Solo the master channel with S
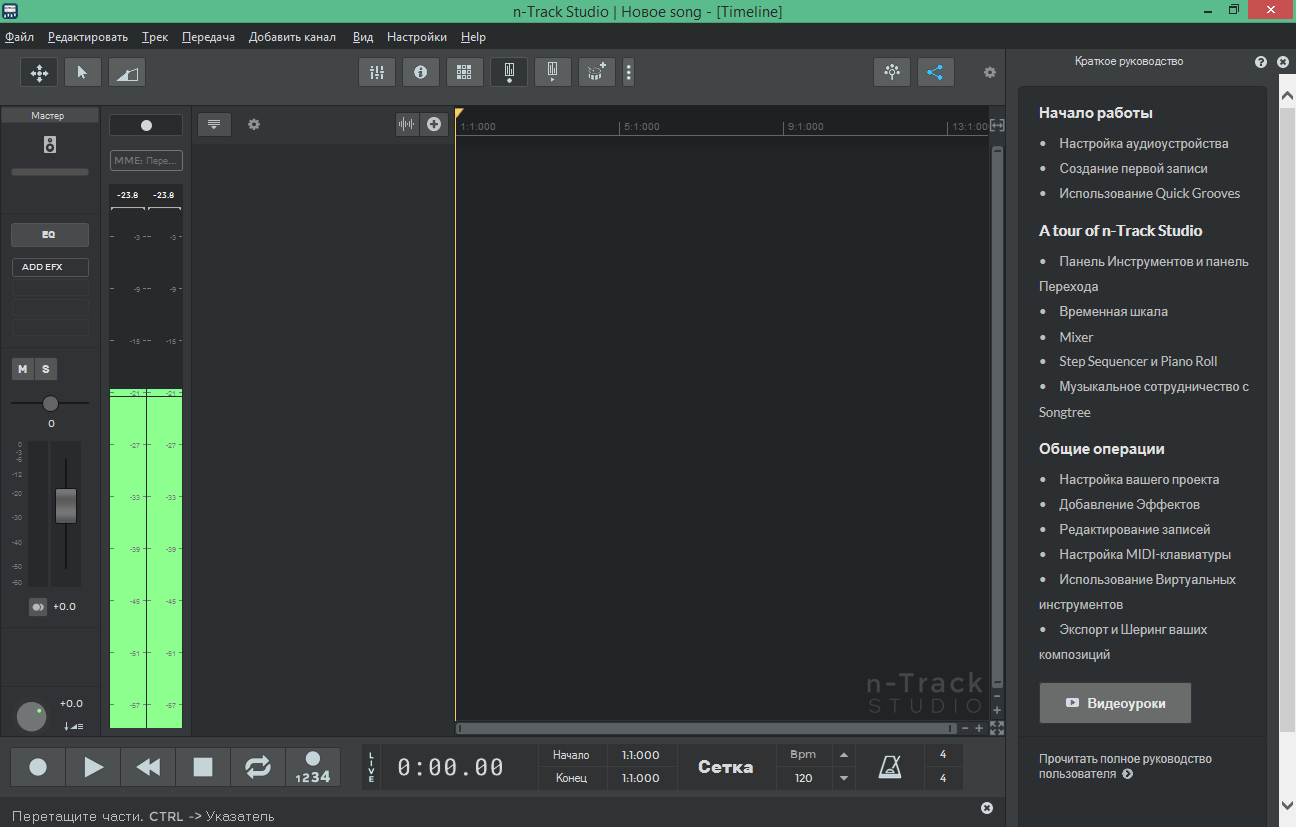 46,370
